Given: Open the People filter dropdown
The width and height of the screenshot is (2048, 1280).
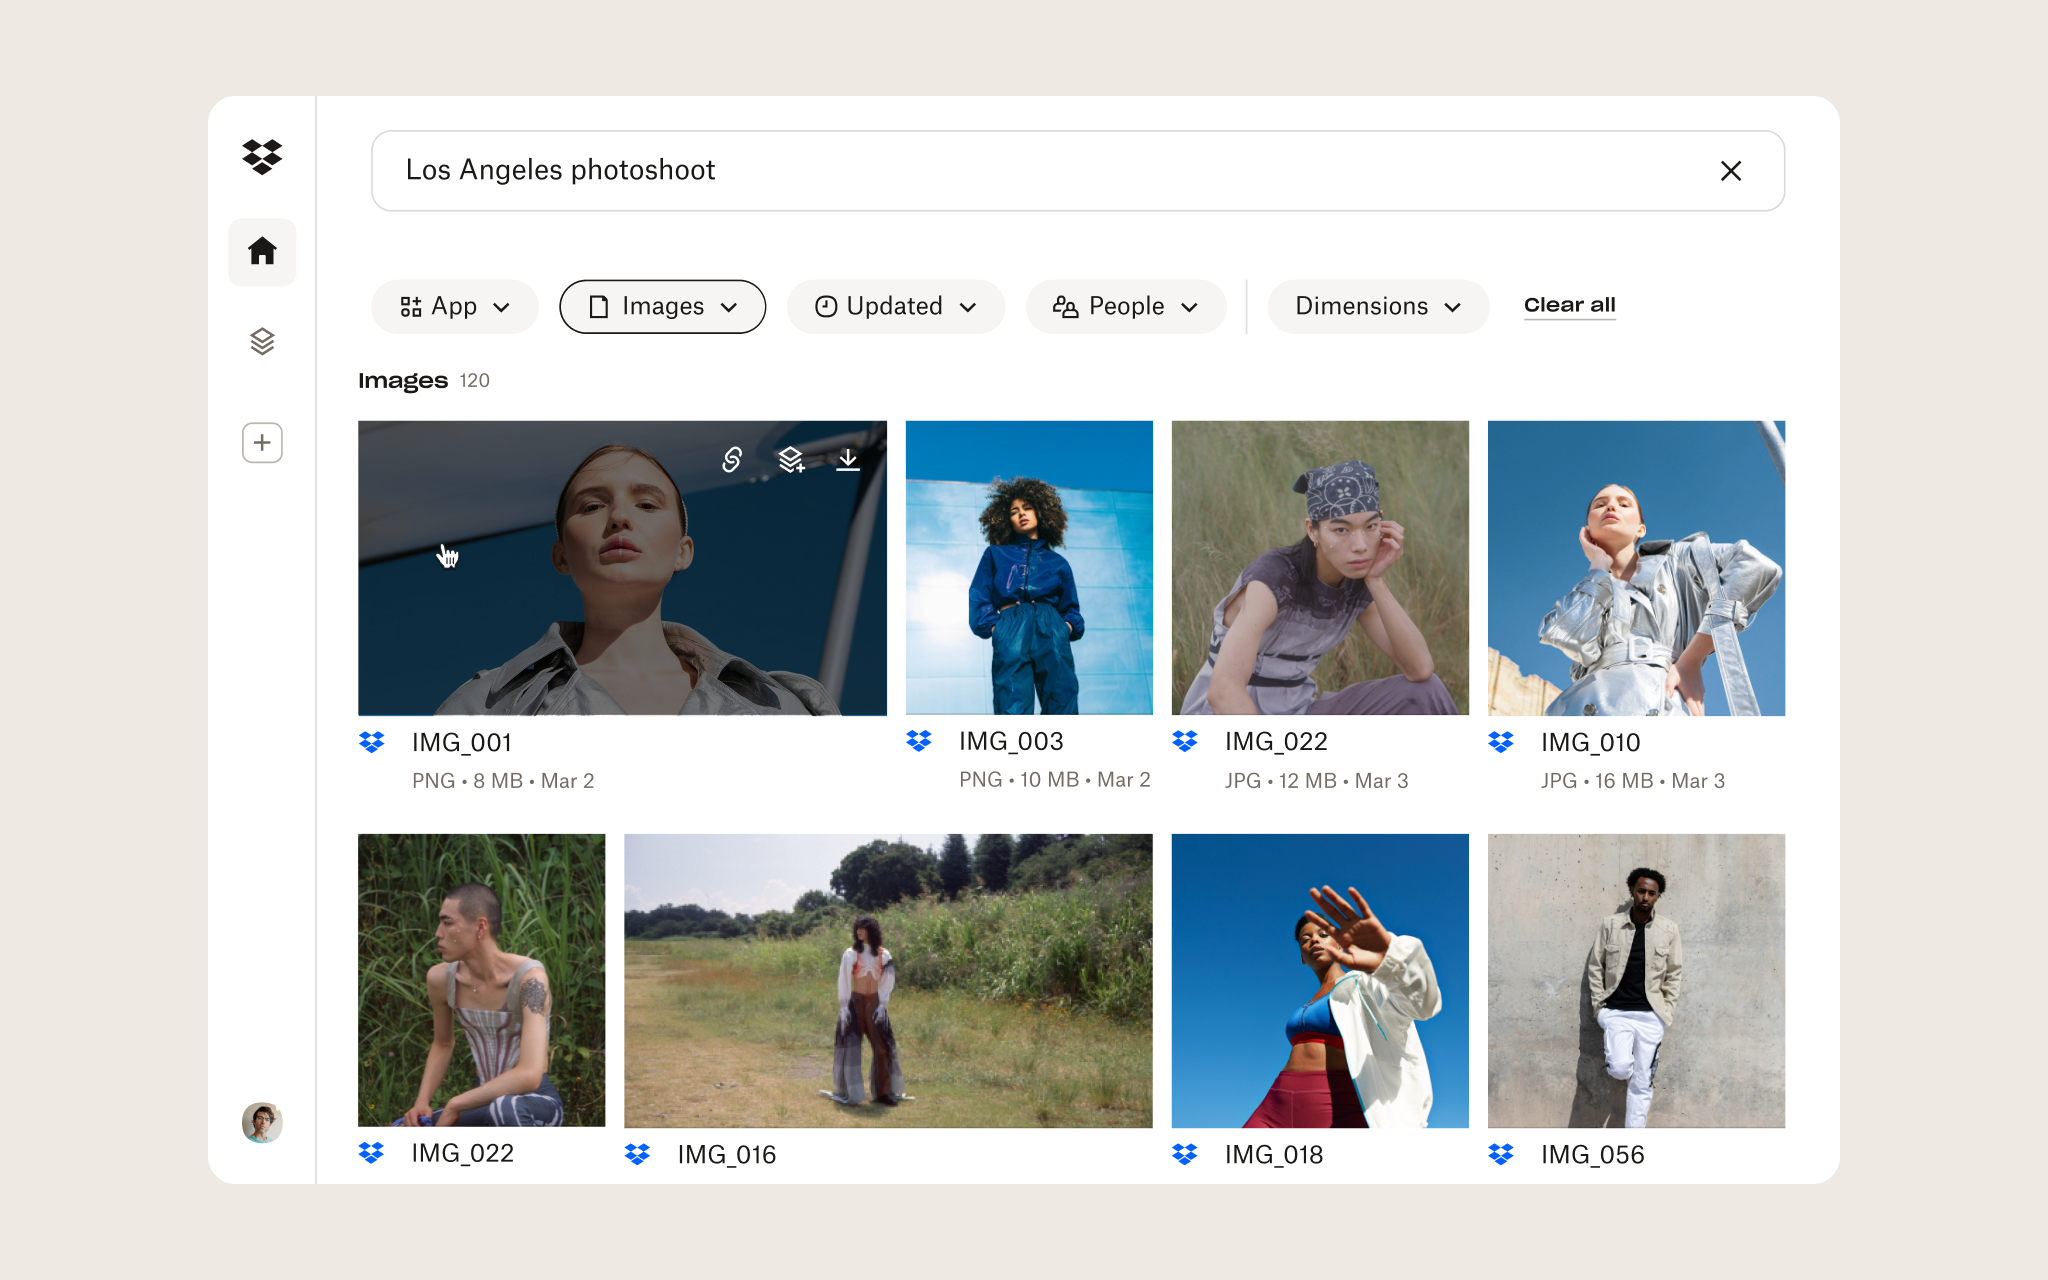Looking at the screenshot, I should coord(1125,306).
